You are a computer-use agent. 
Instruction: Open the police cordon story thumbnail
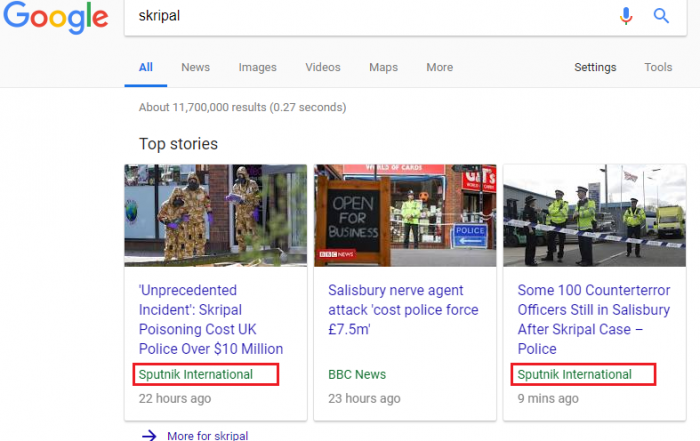[x=595, y=216]
